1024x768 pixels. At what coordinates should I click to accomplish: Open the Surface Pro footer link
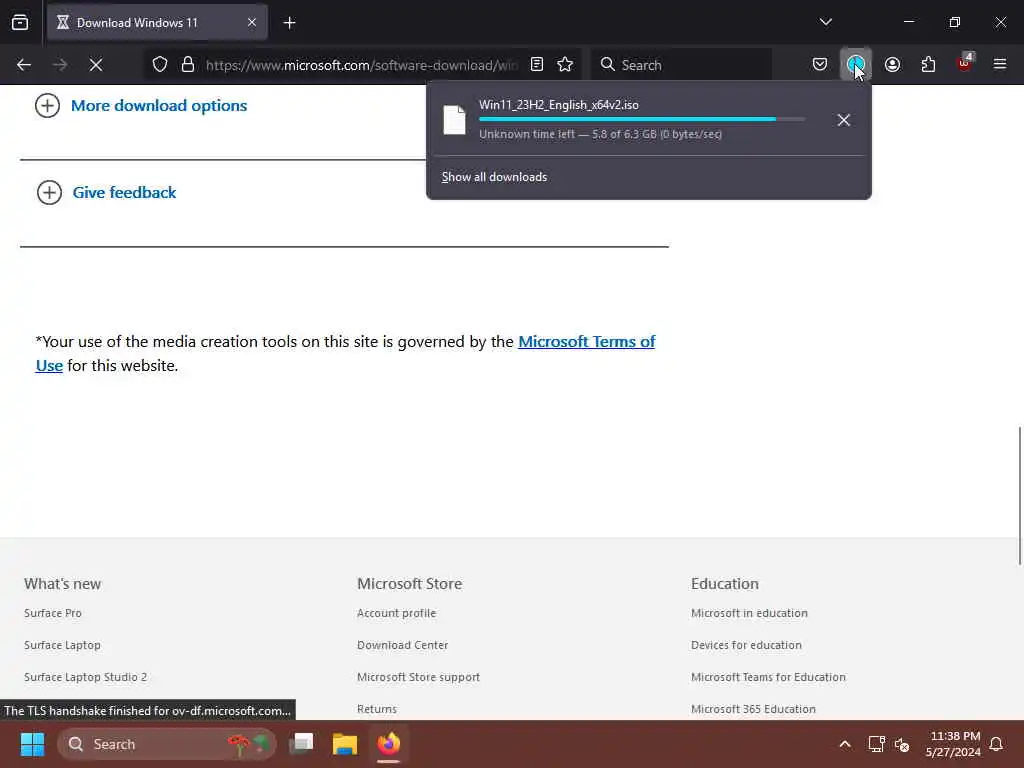(x=53, y=613)
